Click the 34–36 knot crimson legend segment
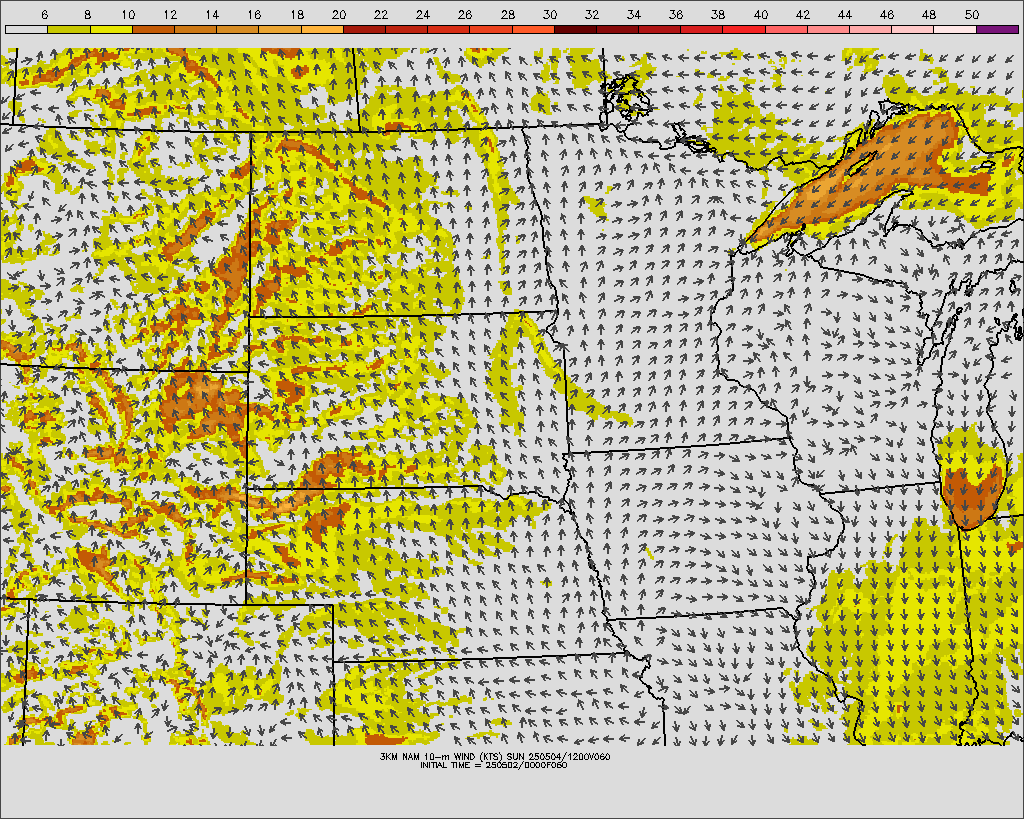 (x=660, y=29)
